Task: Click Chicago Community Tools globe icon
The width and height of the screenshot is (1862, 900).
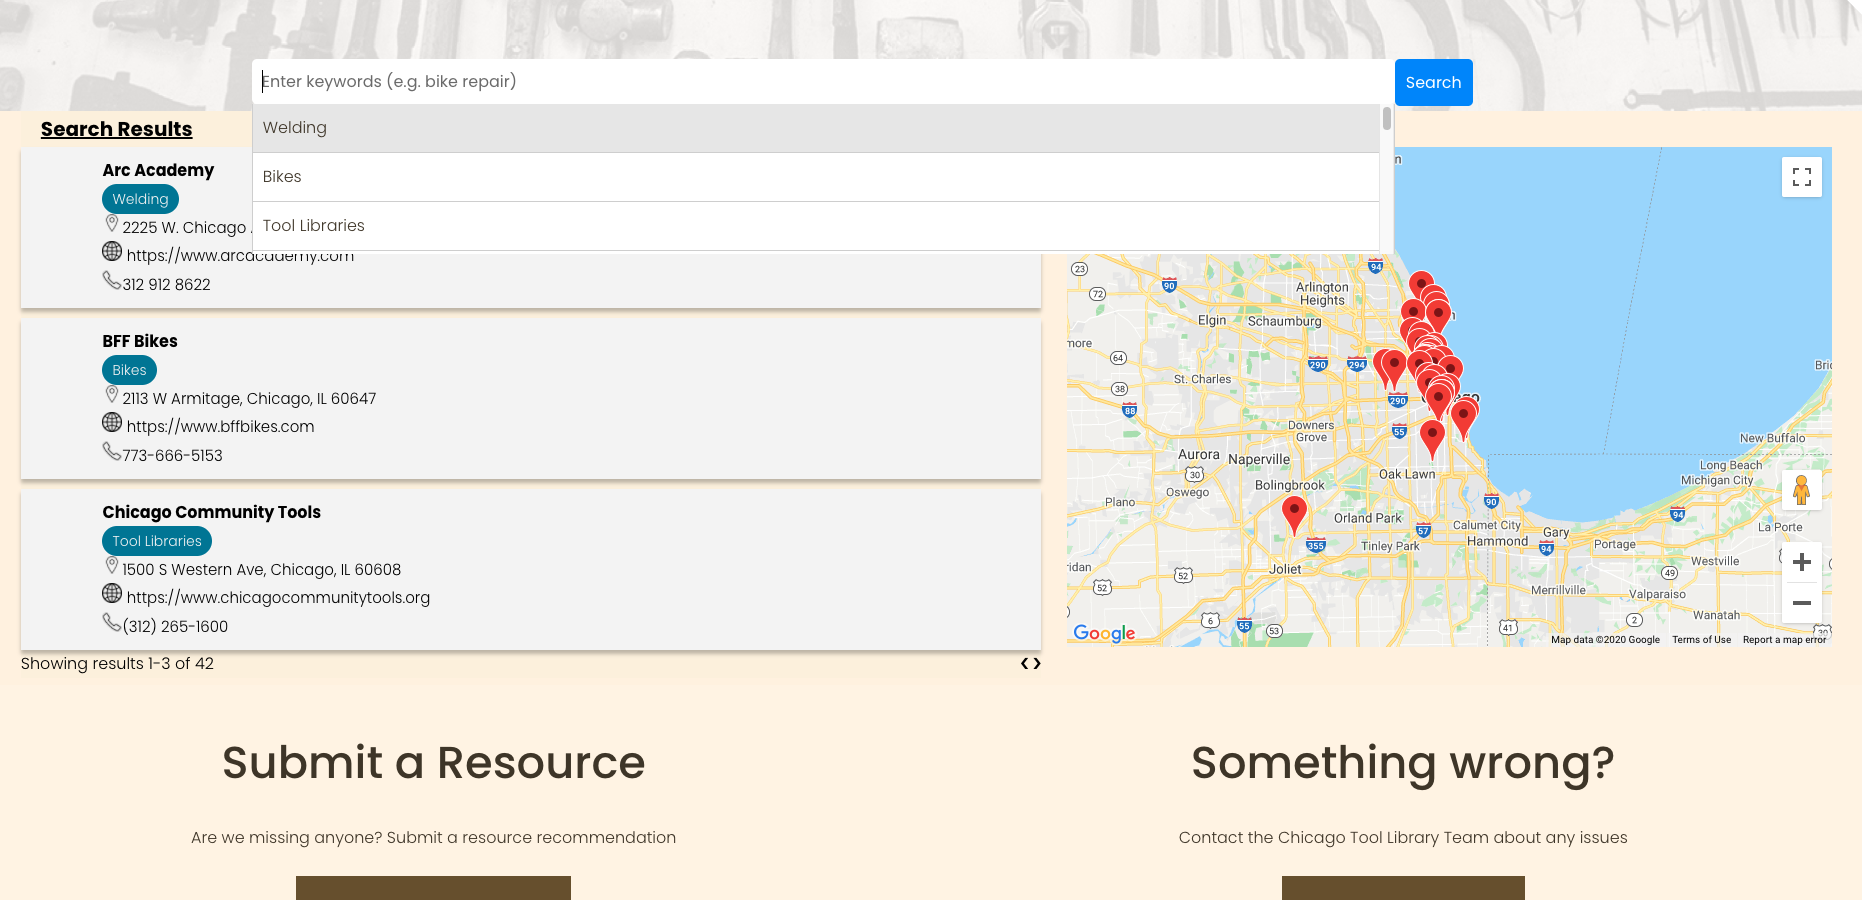Action: pos(112,594)
